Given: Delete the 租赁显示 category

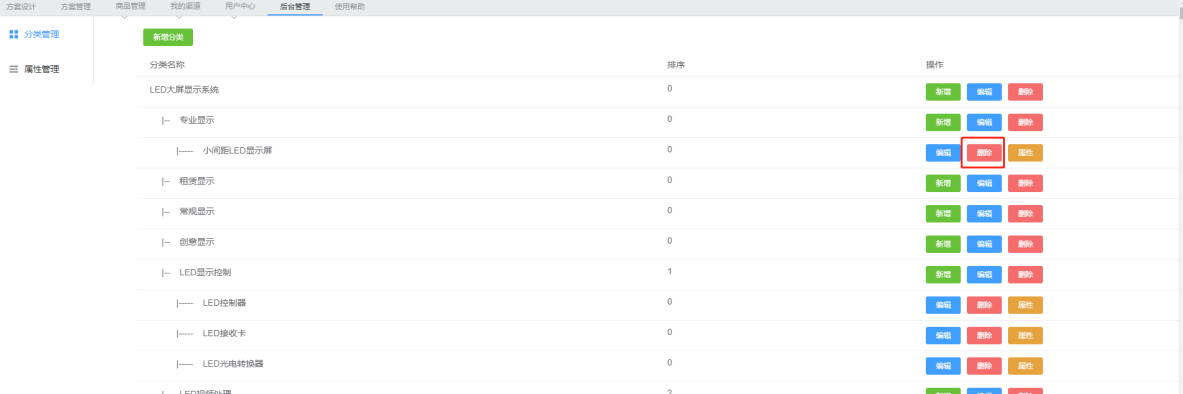Looking at the screenshot, I should pyautogui.click(x=1025, y=183).
